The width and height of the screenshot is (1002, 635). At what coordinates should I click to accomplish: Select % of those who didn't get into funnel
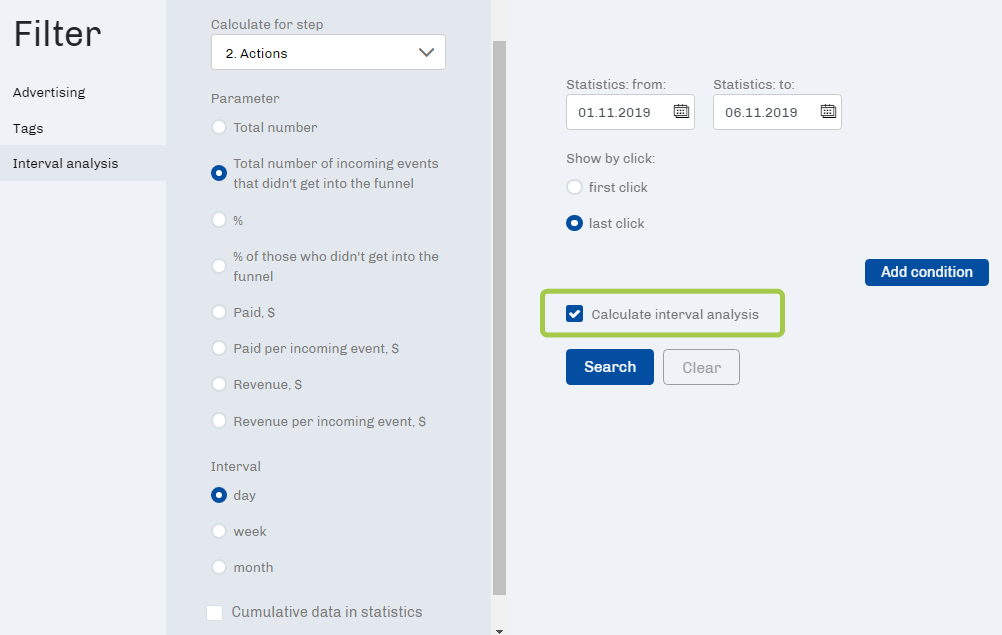pos(219,266)
